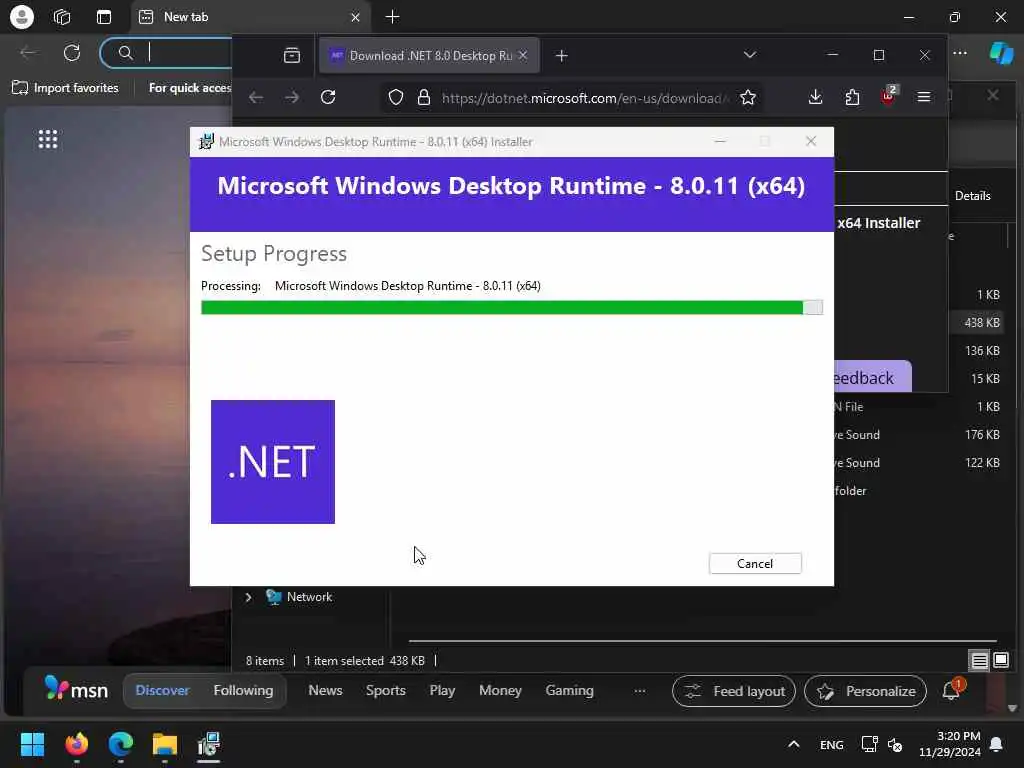Open Money on the MSN bar
1024x768 pixels.
click(x=500, y=690)
